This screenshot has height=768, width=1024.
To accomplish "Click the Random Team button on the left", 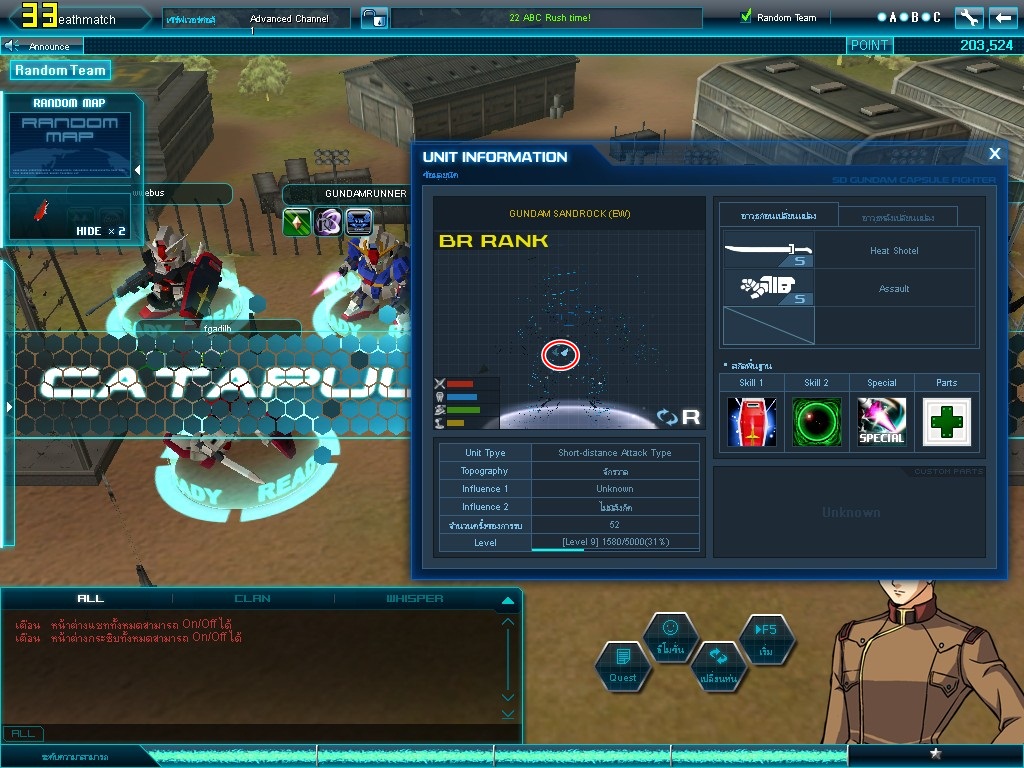I will pyautogui.click(x=60, y=70).
